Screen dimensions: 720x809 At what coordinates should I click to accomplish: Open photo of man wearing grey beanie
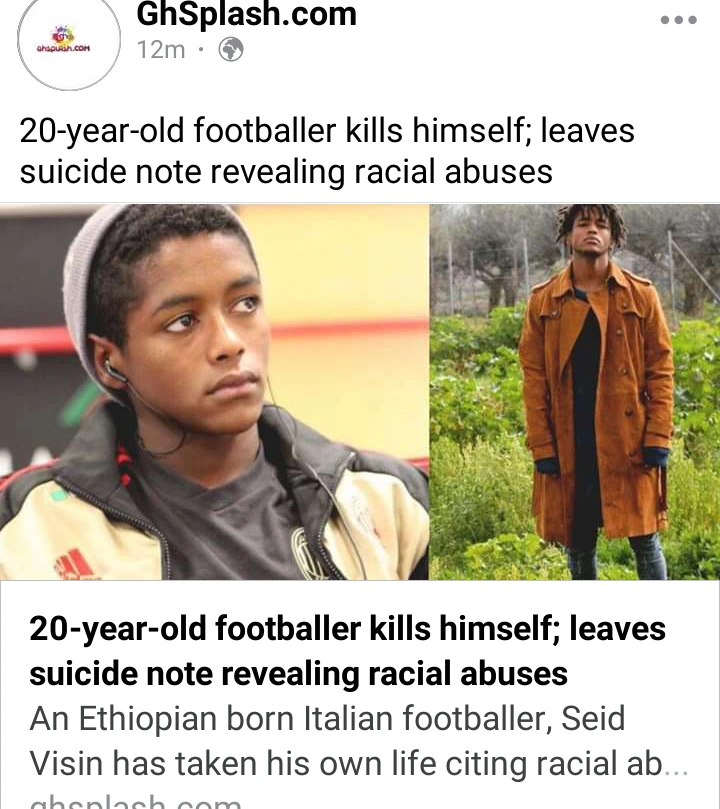tap(214, 392)
